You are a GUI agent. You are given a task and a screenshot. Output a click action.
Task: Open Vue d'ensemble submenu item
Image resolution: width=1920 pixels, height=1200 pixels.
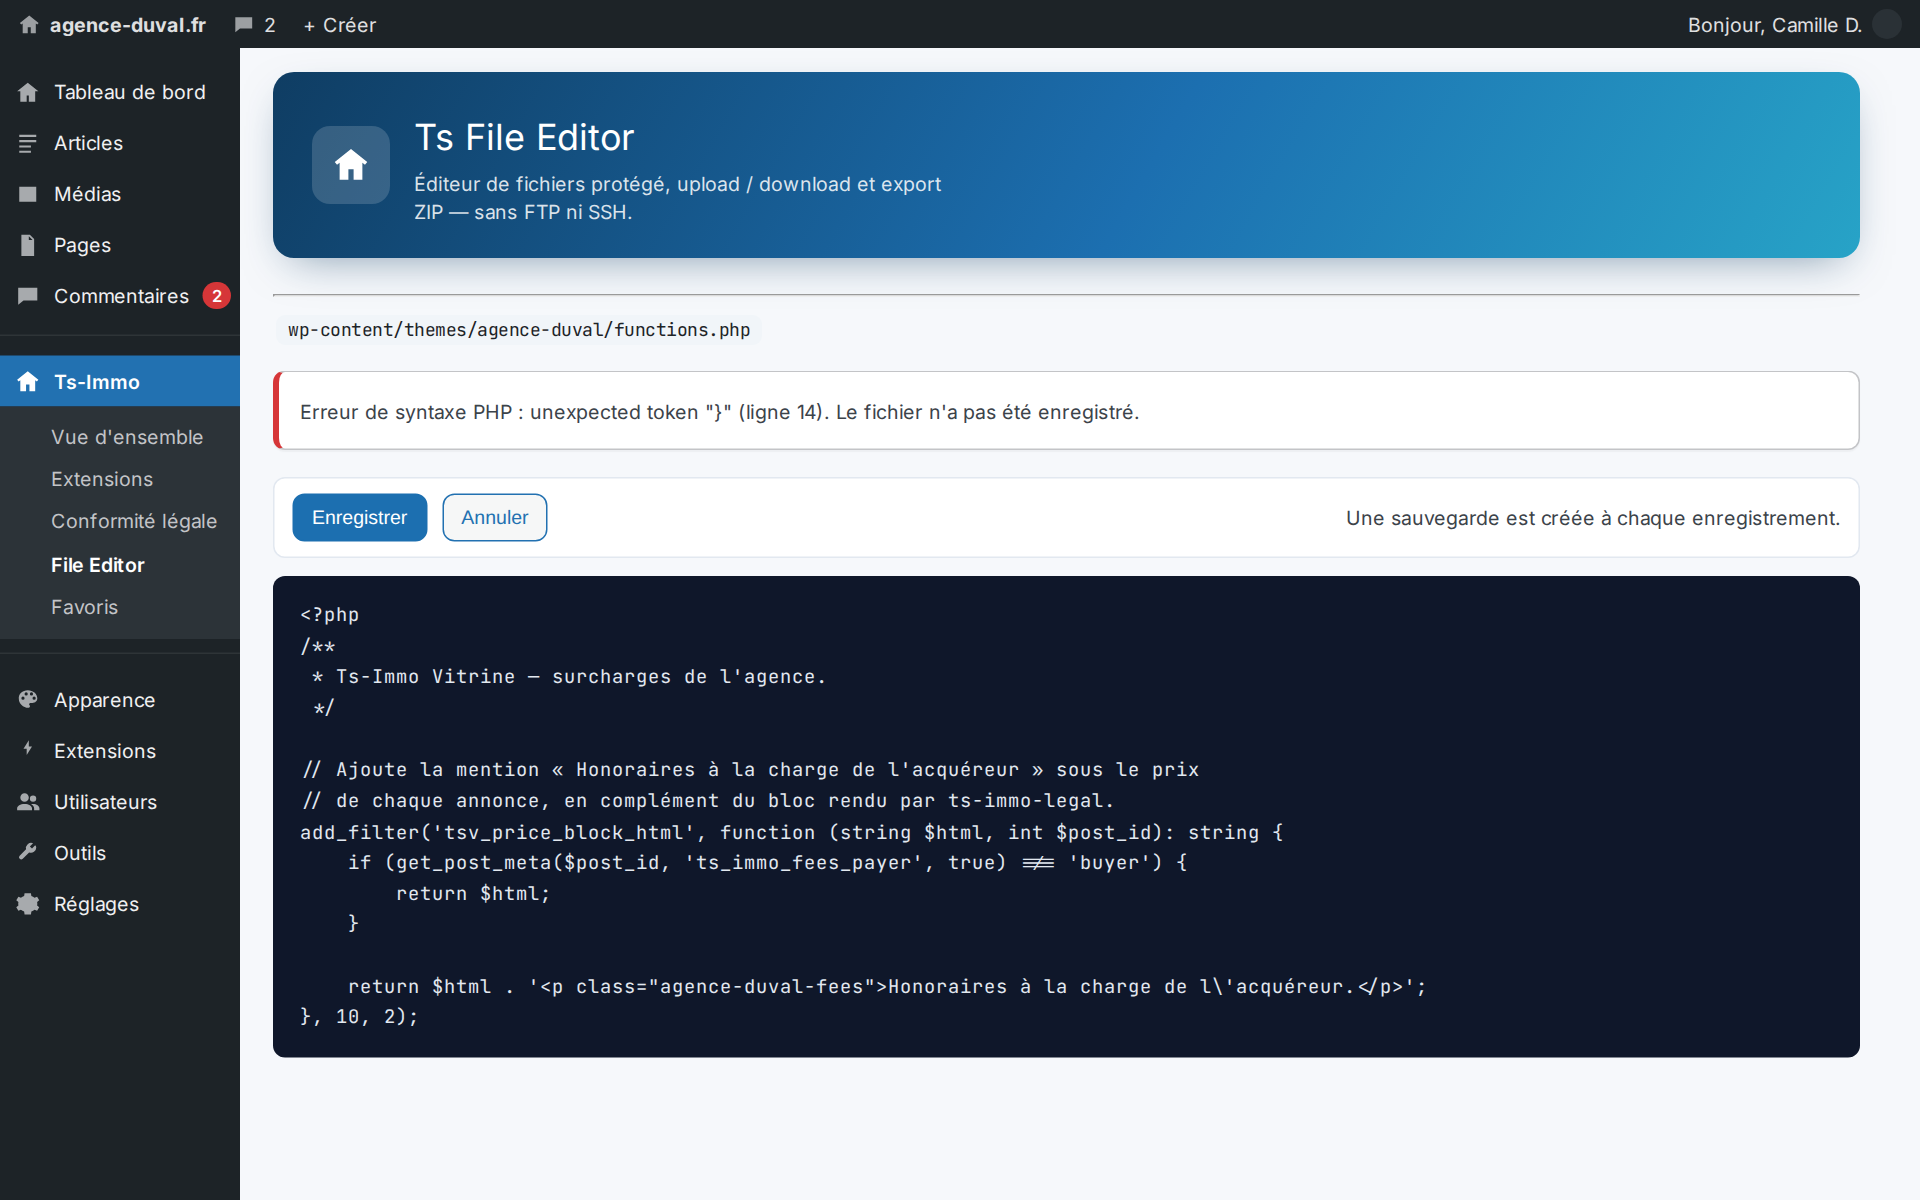[x=127, y=437]
